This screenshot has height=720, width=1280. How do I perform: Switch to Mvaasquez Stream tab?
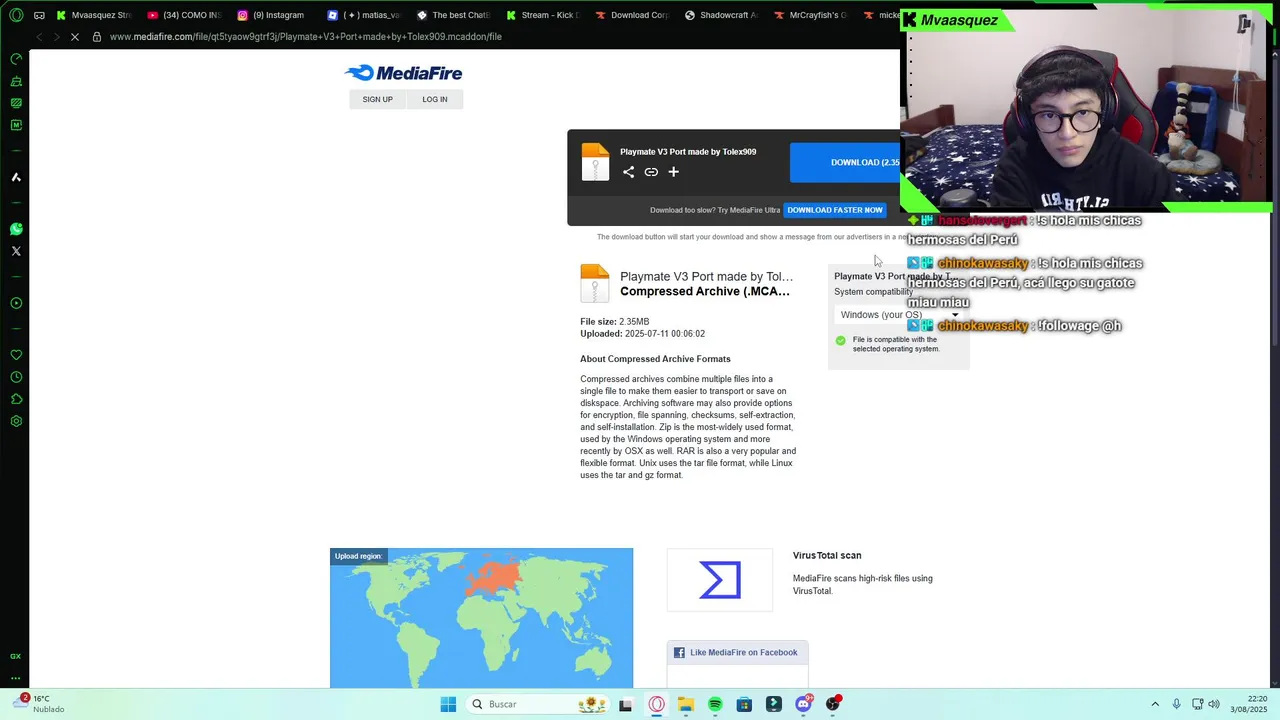click(x=93, y=15)
